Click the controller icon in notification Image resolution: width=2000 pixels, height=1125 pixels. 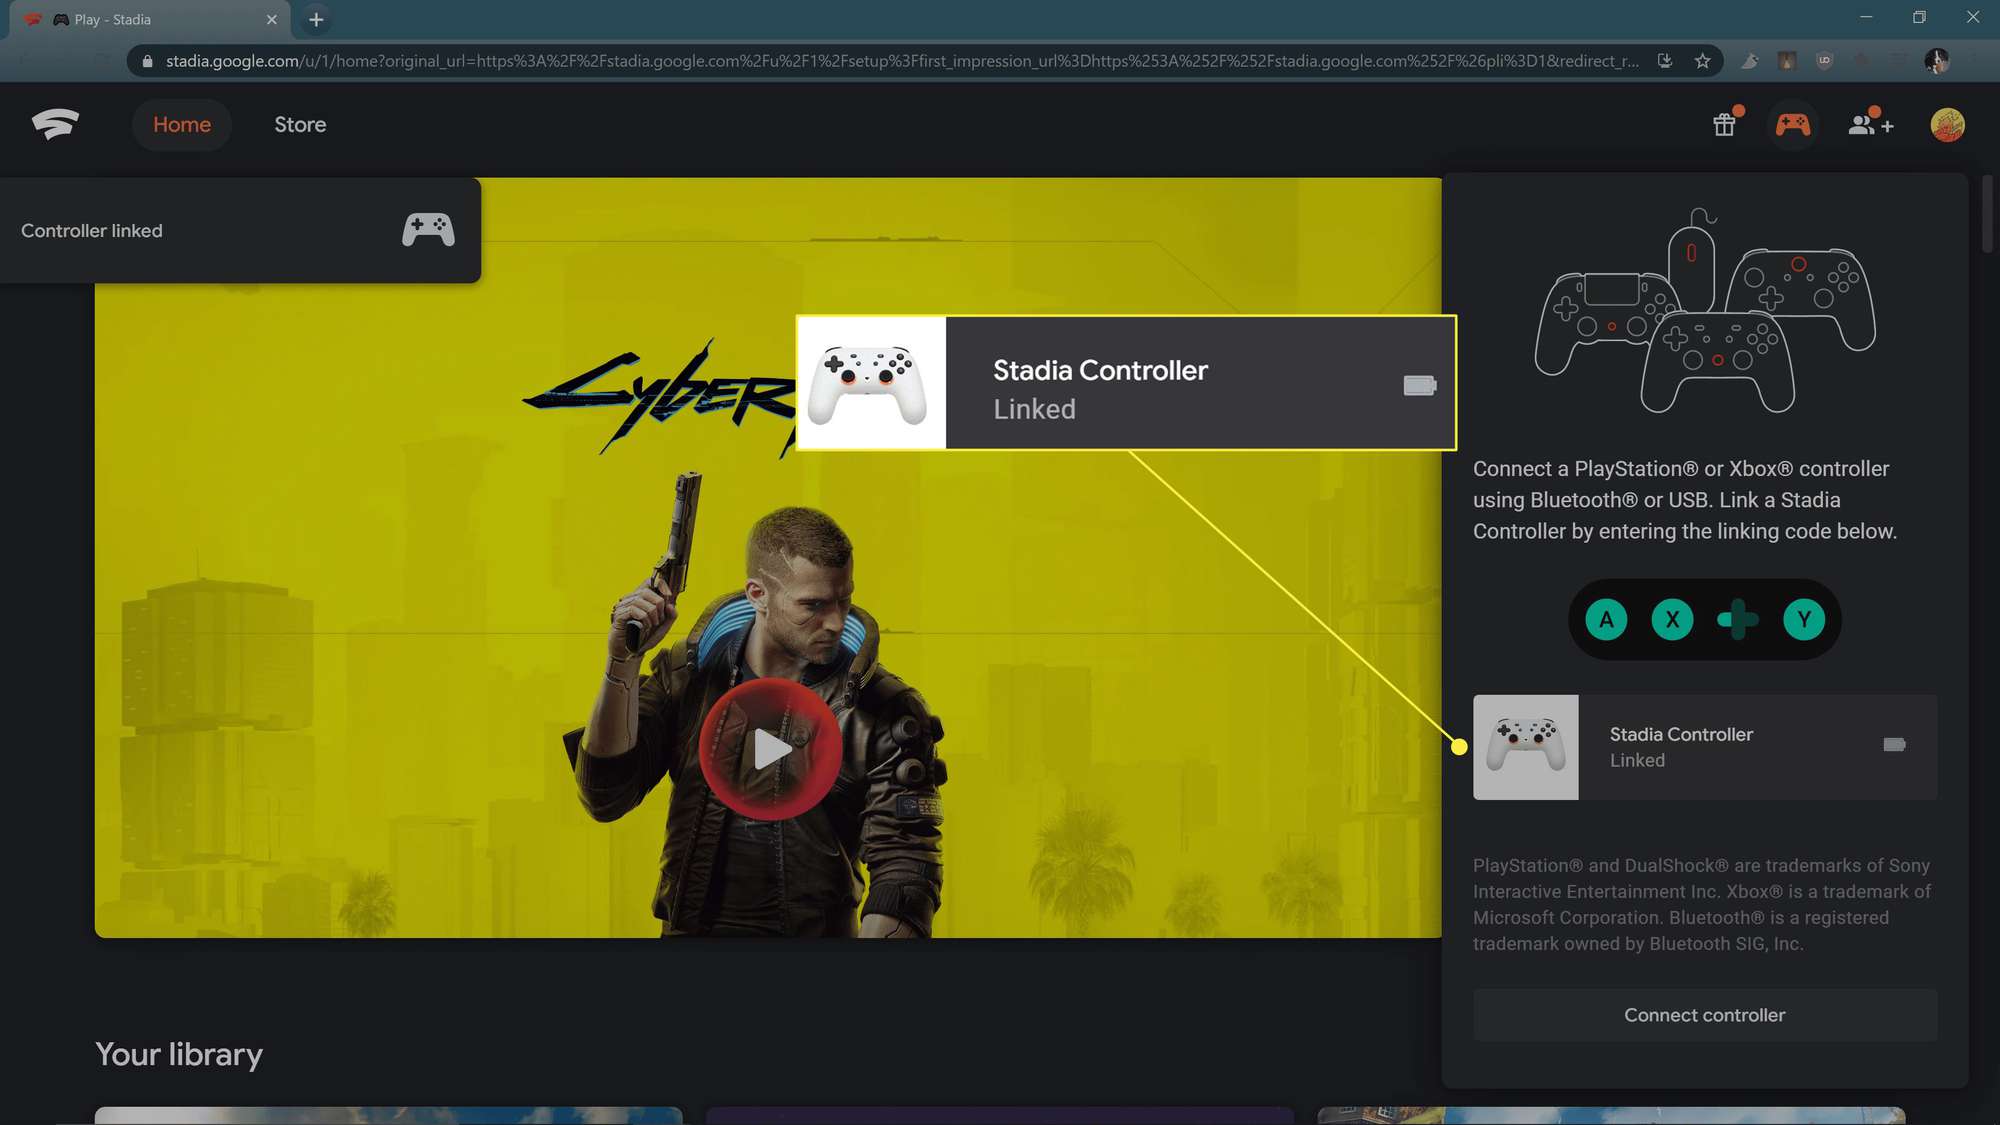[428, 230]
